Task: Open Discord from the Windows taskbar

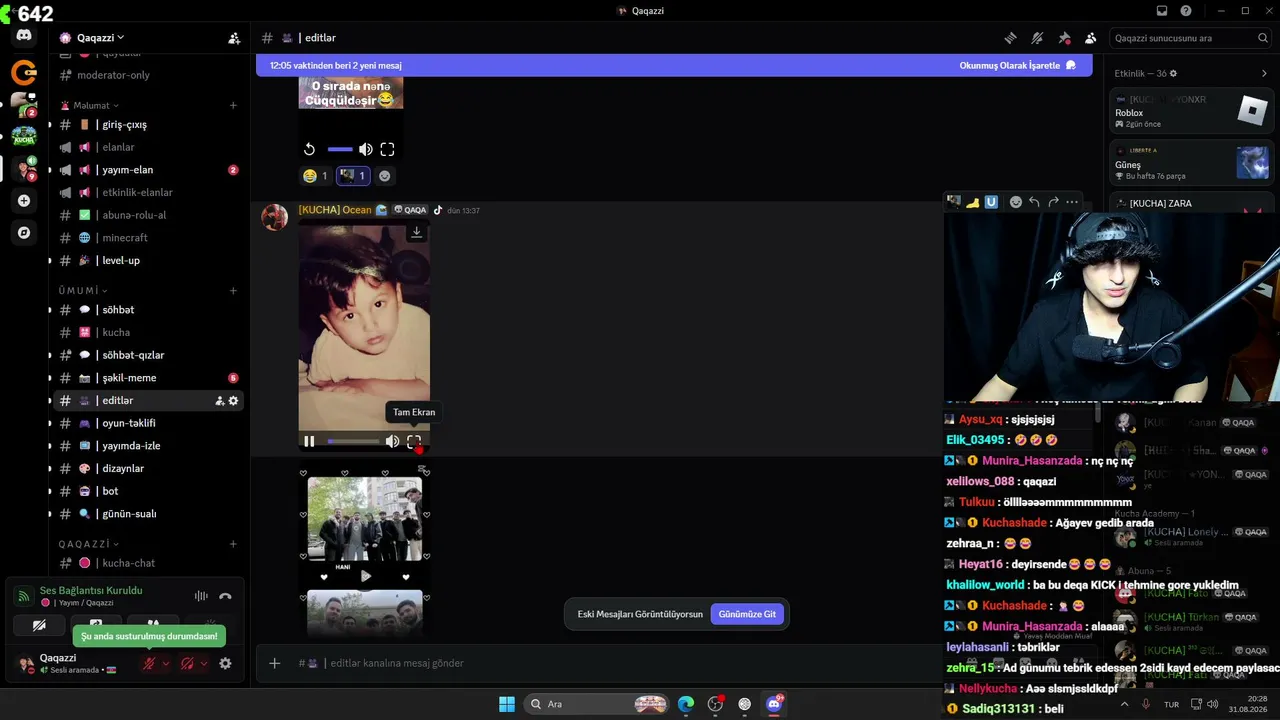Action: 774,704
